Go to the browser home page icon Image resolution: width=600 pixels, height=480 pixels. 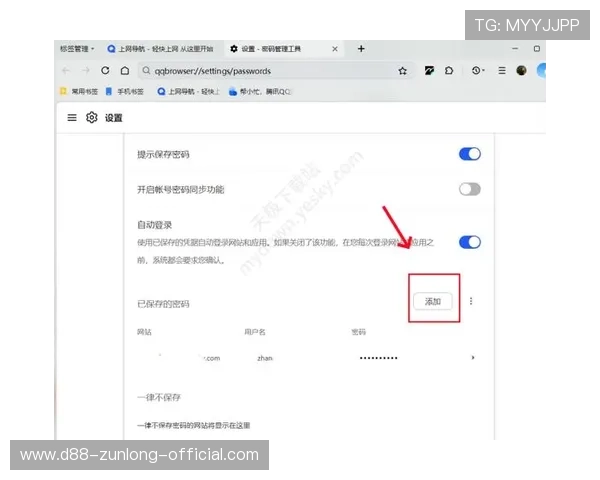[x=125, y=70]
